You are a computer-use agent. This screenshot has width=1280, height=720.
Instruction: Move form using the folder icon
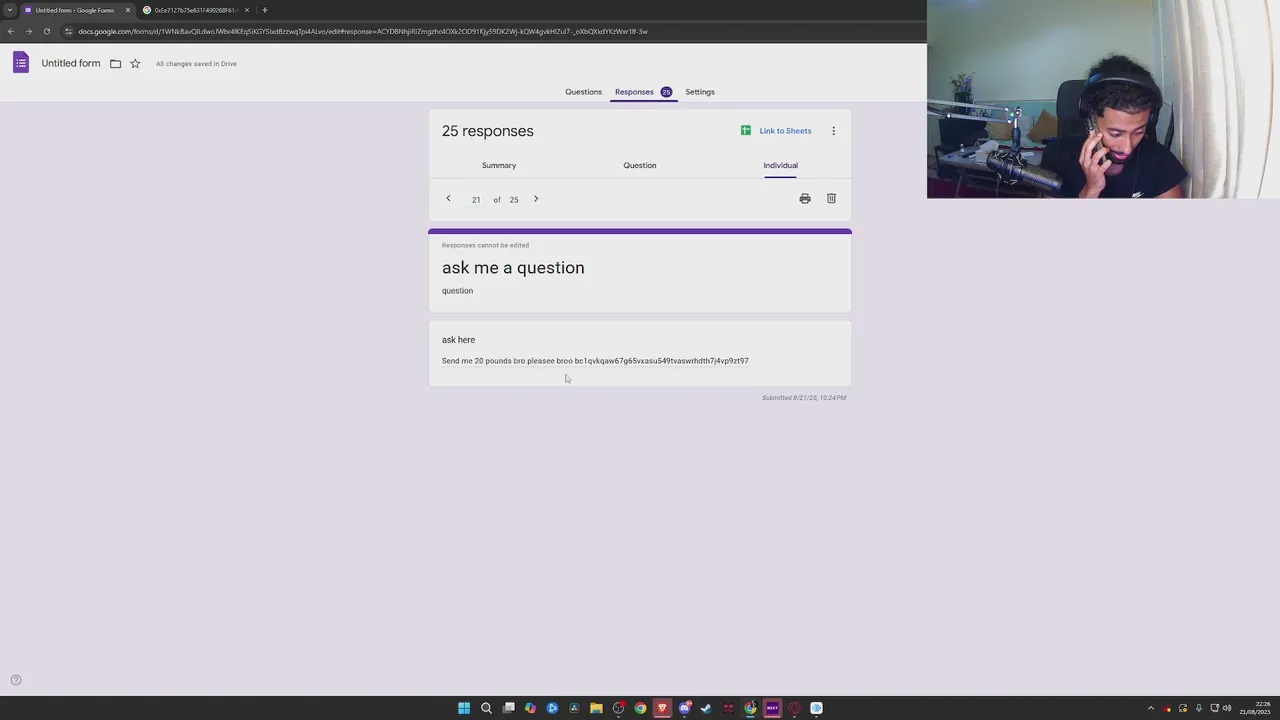(115, 64)
